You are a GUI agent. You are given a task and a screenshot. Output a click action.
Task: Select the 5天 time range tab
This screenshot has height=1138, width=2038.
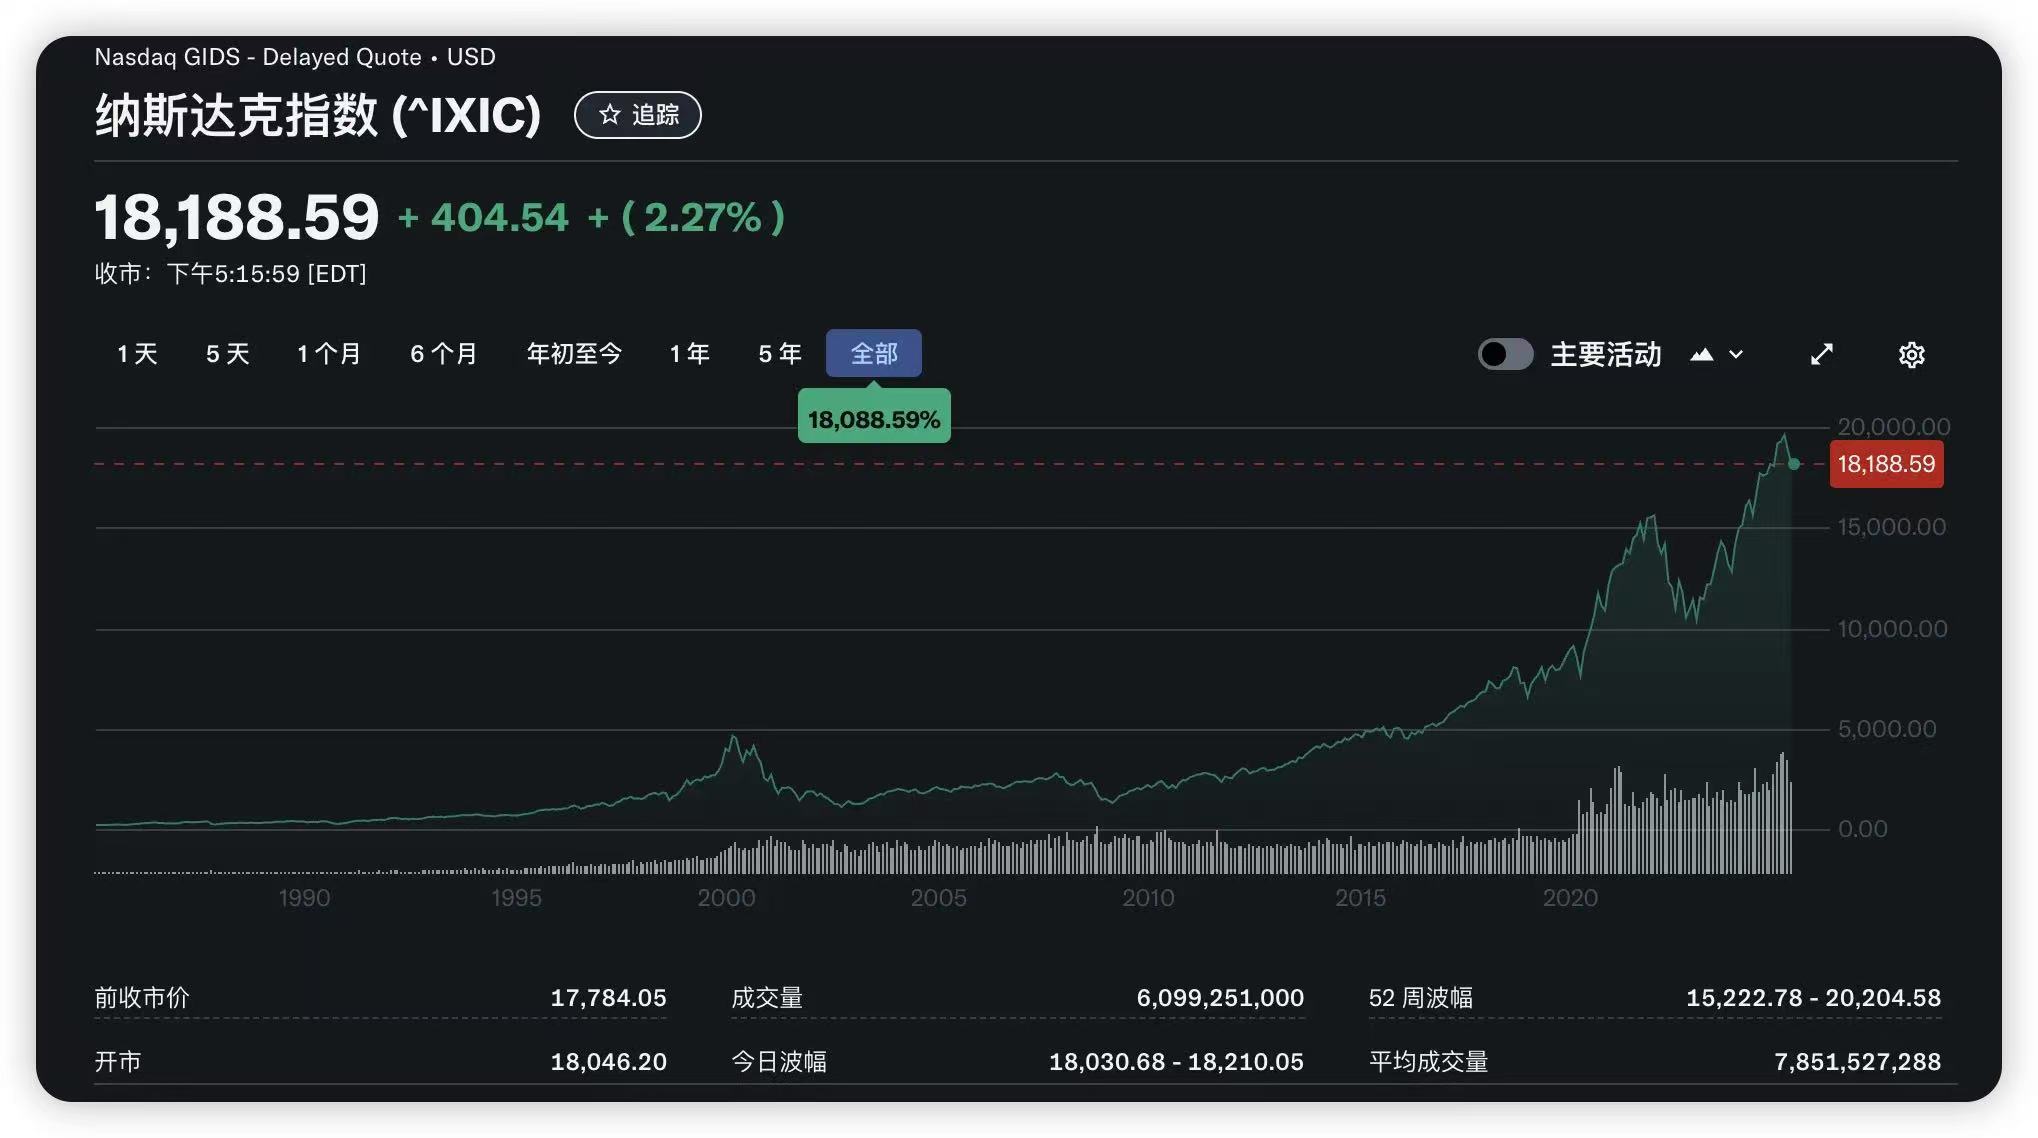tap(227, 354)
